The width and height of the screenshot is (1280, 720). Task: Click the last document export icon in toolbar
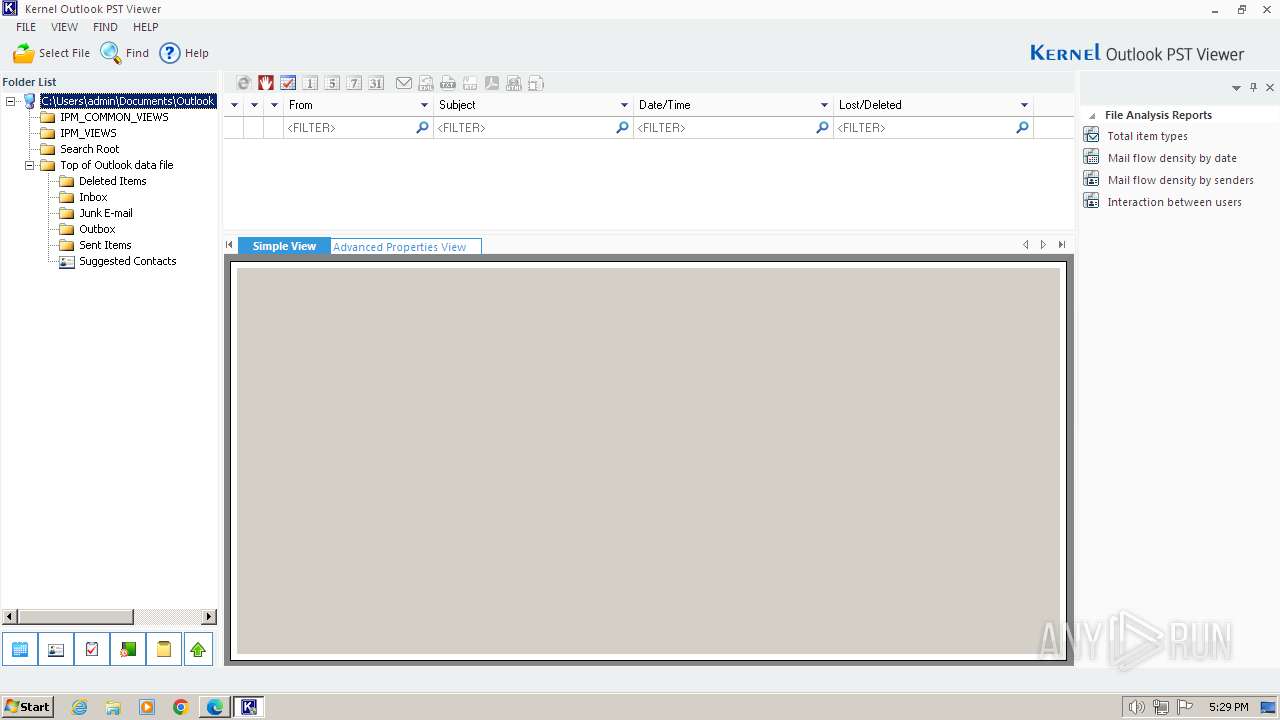pos(536,83)
